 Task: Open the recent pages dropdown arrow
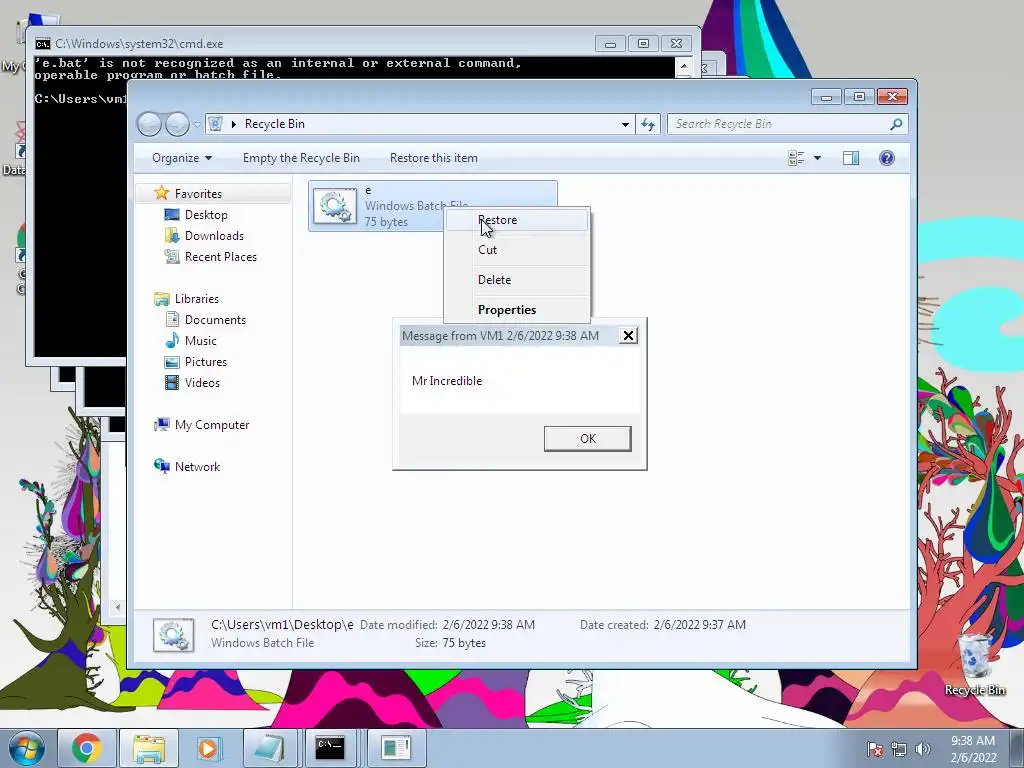click(x=197, y=124)
